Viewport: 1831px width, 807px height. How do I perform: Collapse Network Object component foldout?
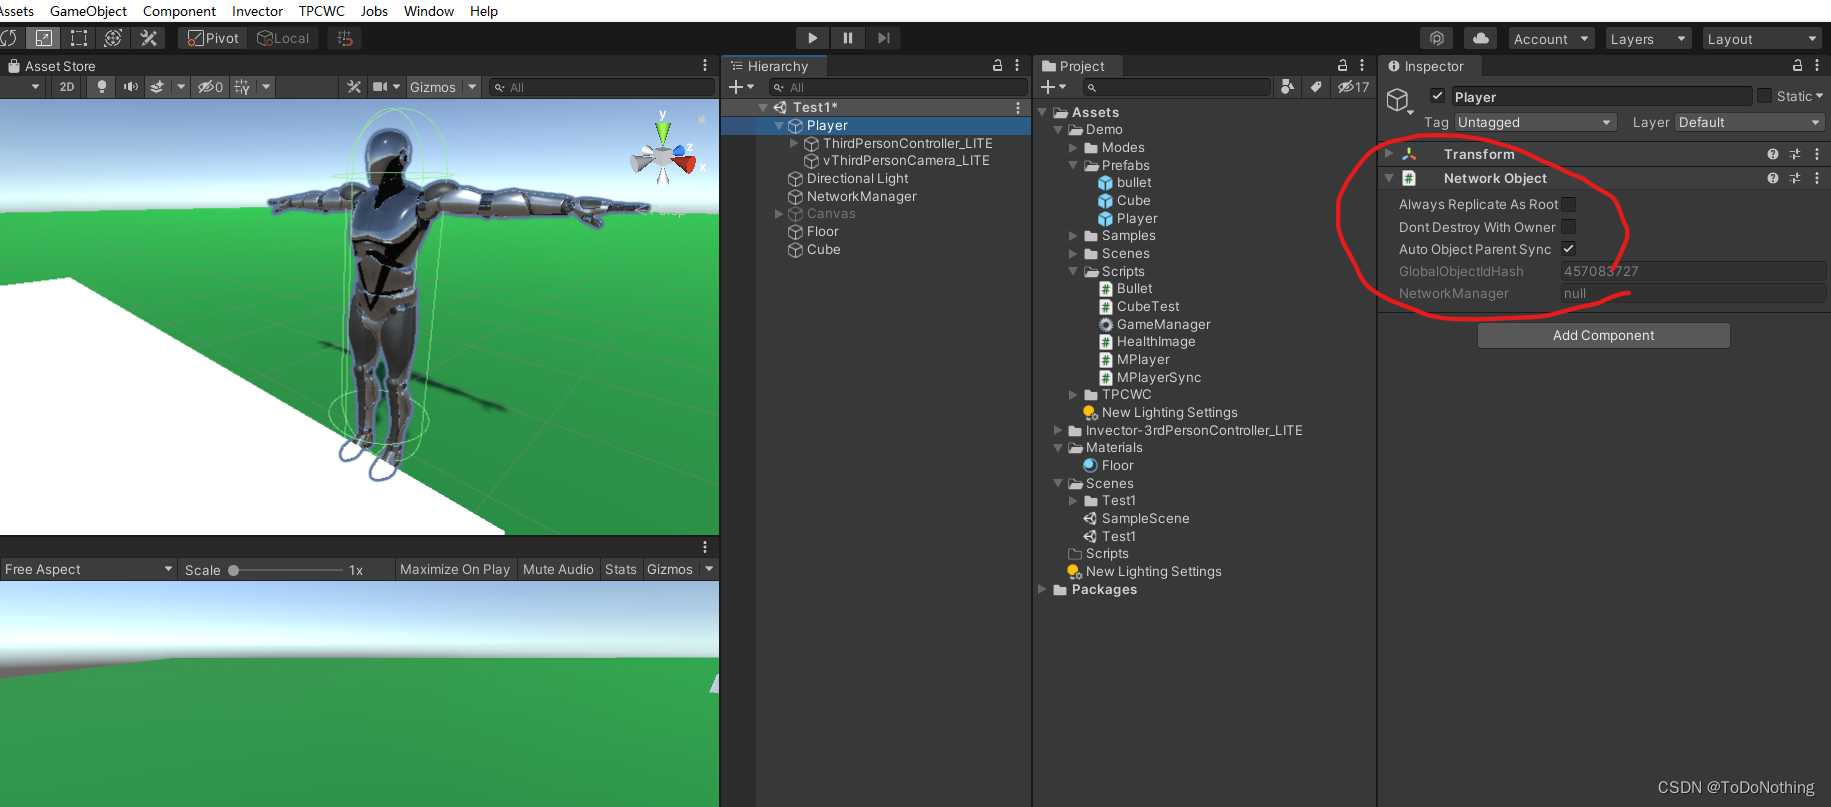(1389, 178)
